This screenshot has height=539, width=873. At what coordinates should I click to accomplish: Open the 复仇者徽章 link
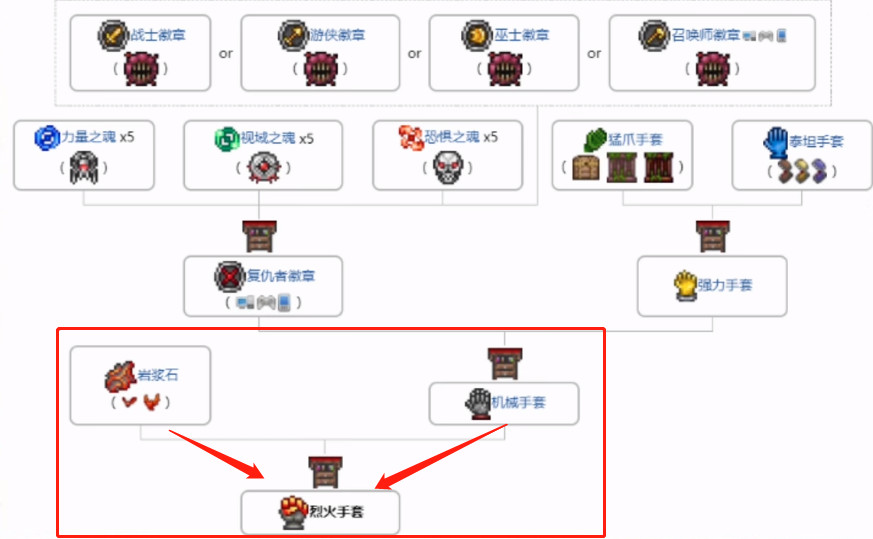pos(281,276)
